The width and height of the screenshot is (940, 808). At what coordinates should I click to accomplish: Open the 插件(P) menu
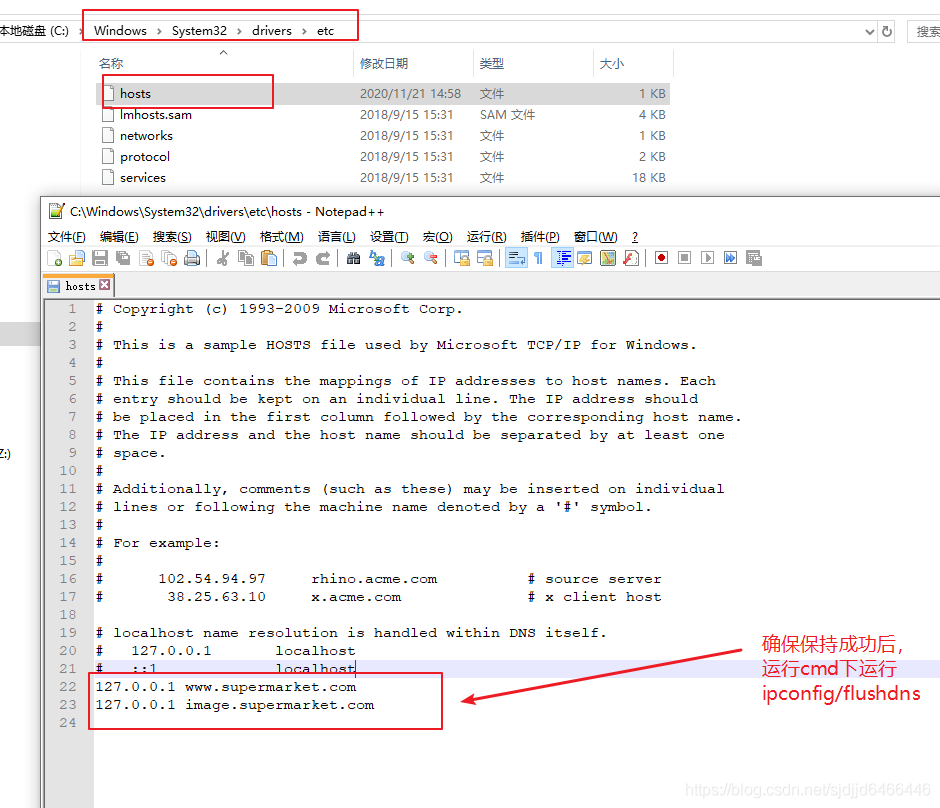(x=540, y=237)
